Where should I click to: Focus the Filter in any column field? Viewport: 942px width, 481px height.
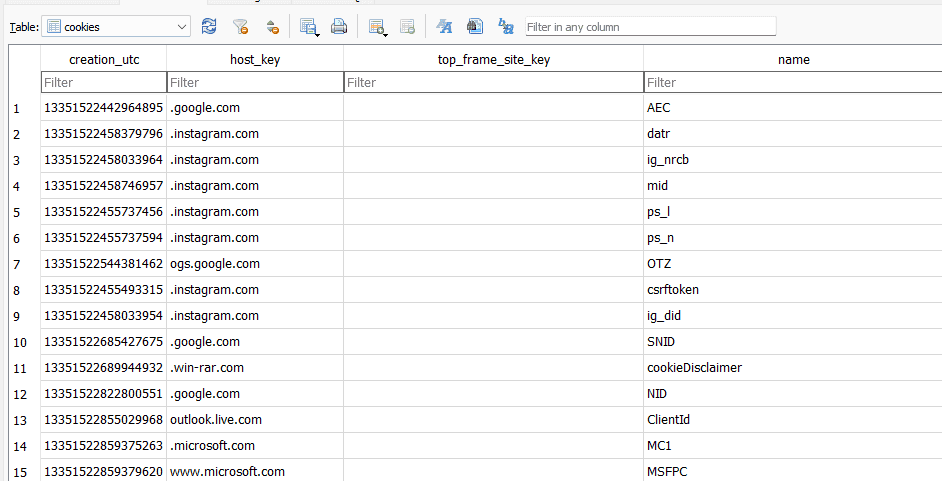pos(651,26)
